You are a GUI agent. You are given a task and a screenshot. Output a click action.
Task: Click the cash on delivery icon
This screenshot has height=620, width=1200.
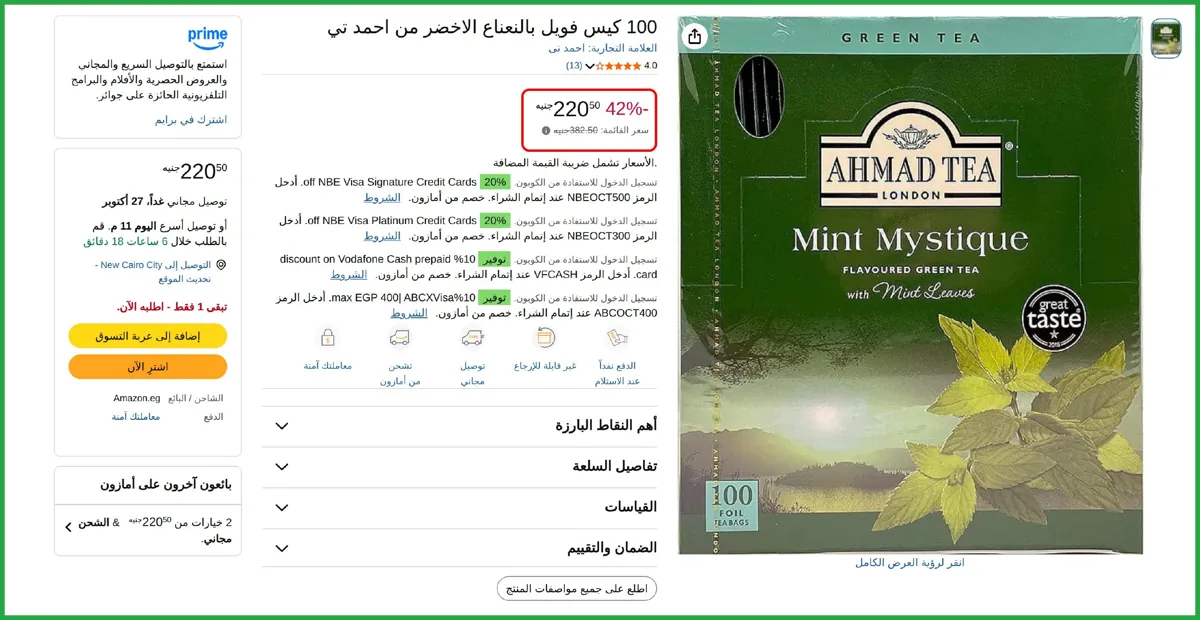pos(616,338)
